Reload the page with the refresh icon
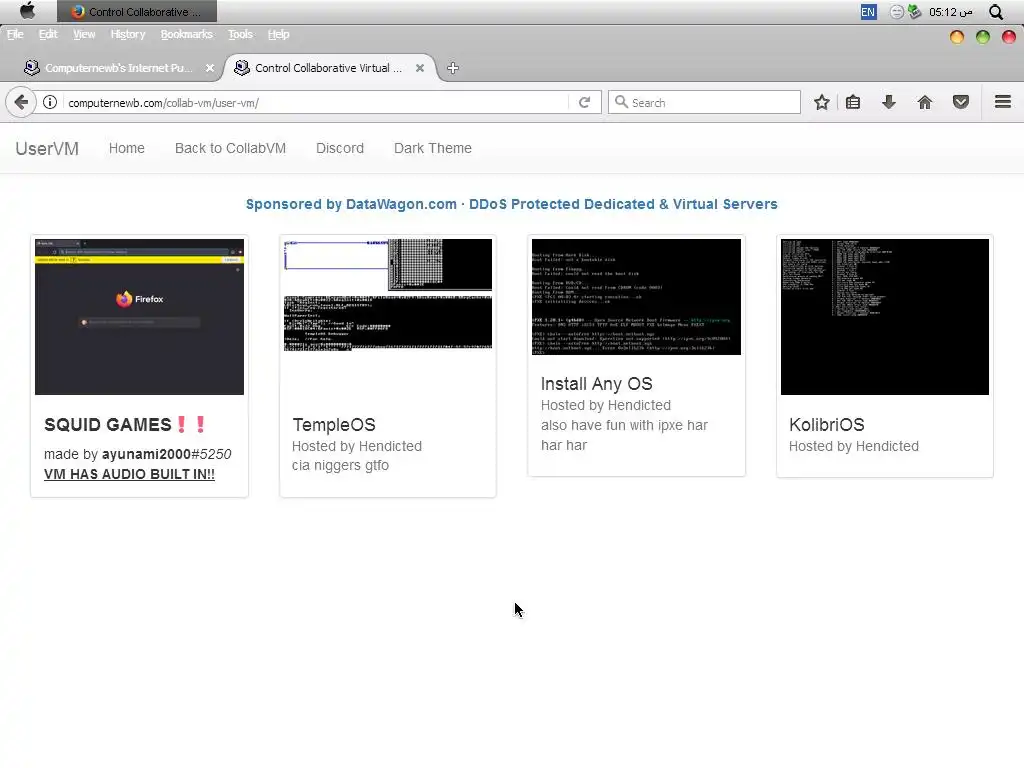The width and height of the screenshot is (1024, 768). coord(584,103)
